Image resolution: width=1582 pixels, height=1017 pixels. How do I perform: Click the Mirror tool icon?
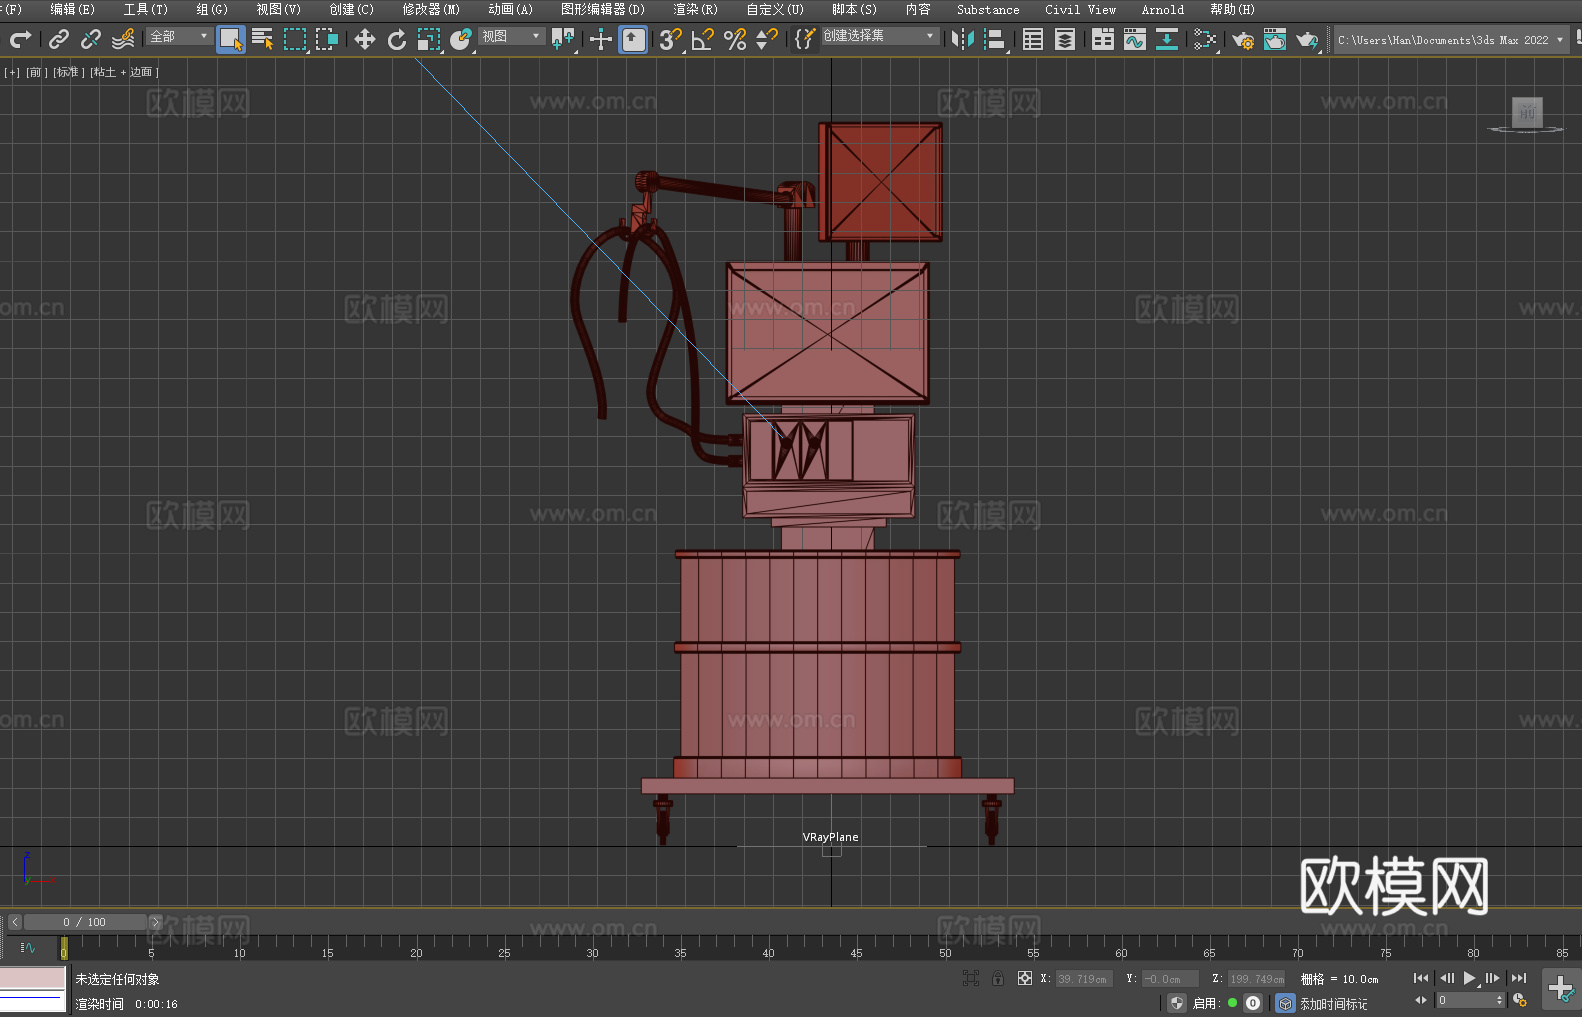[x=962, y=39]
